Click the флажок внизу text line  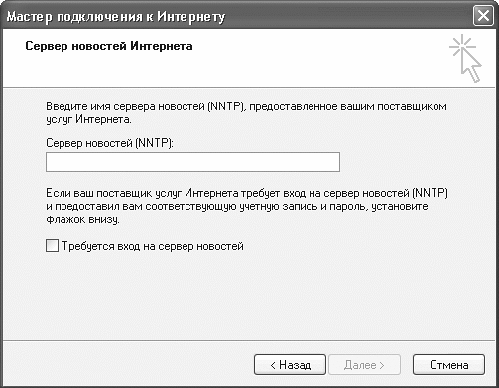[83, 220]
